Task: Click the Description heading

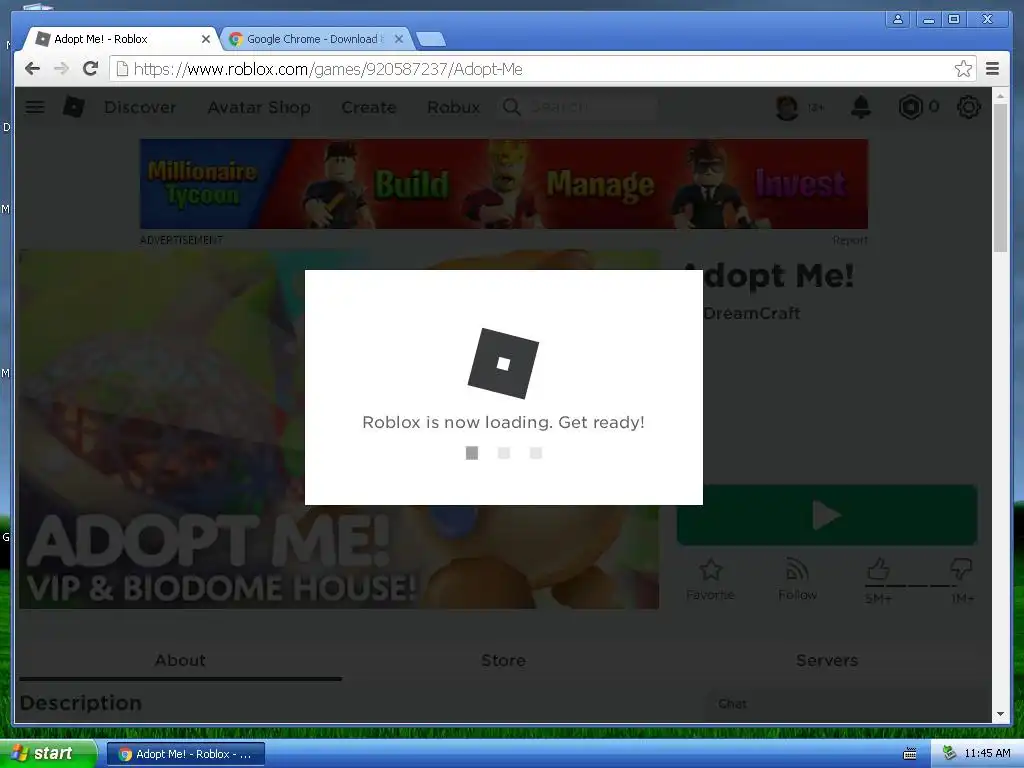Action: tap(81, 703)
